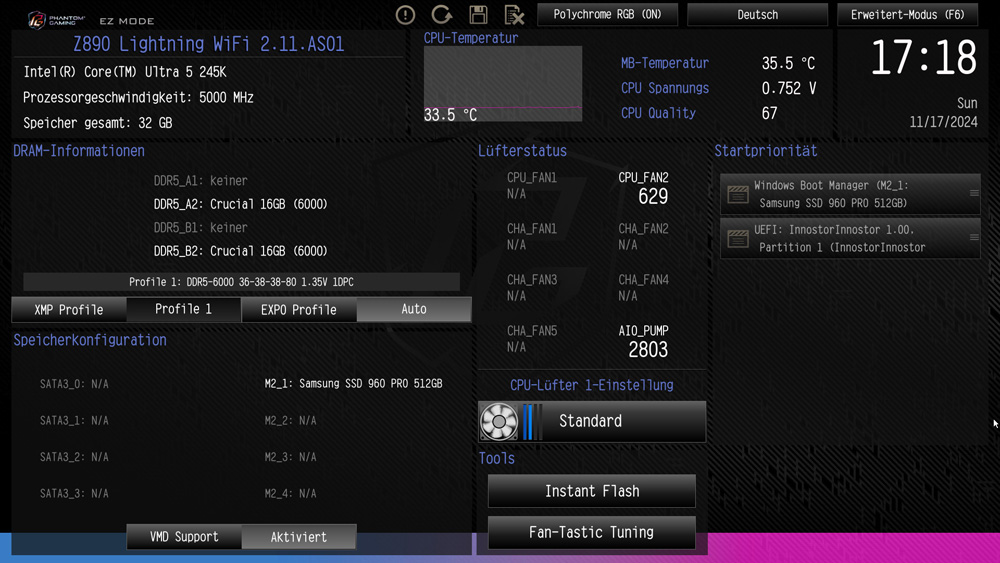Click CHA_FAN3 N/A status

[517, 296]
